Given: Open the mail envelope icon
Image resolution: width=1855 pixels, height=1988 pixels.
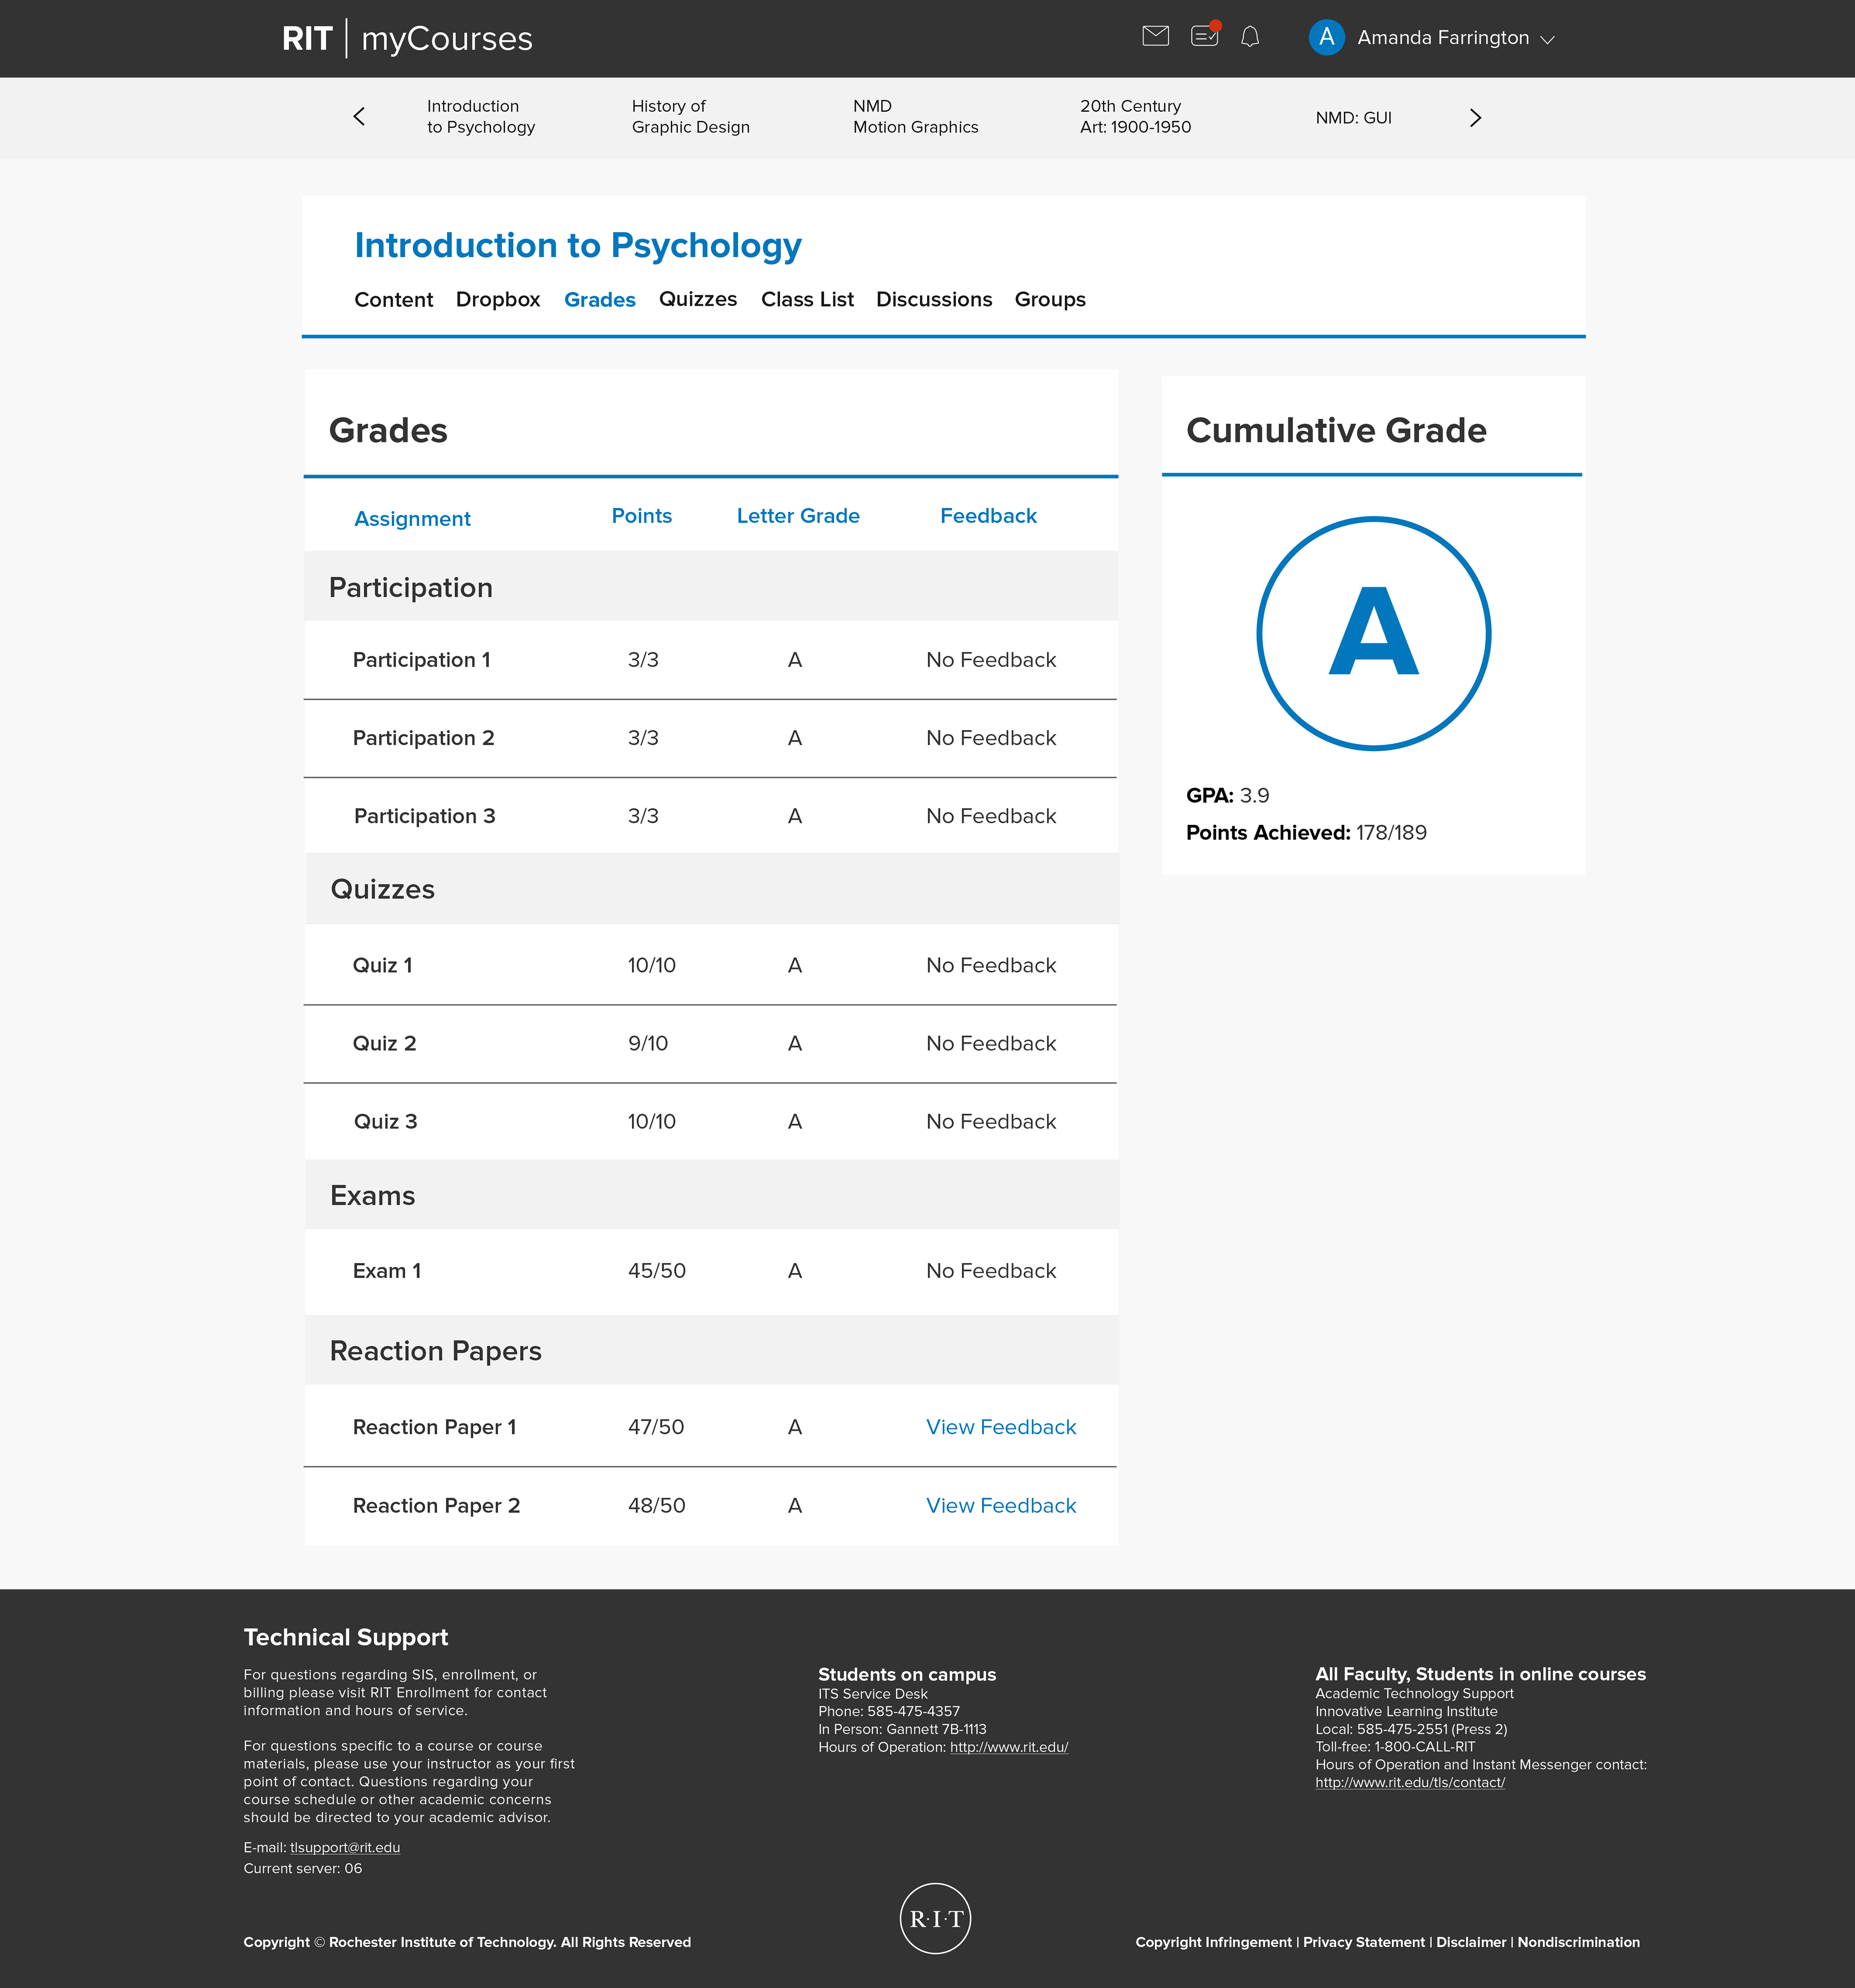Looking at the screenshot, I should point(1155,37).
